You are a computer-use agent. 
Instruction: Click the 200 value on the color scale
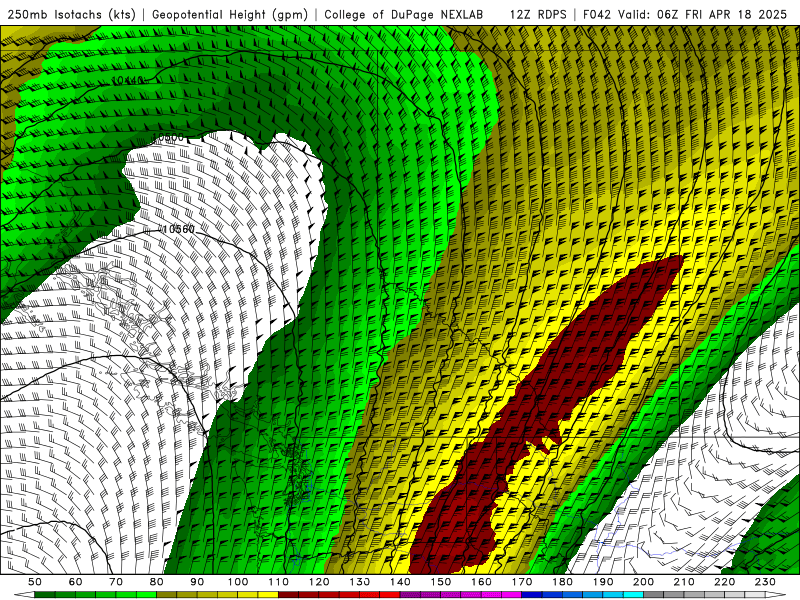(644, 582)
